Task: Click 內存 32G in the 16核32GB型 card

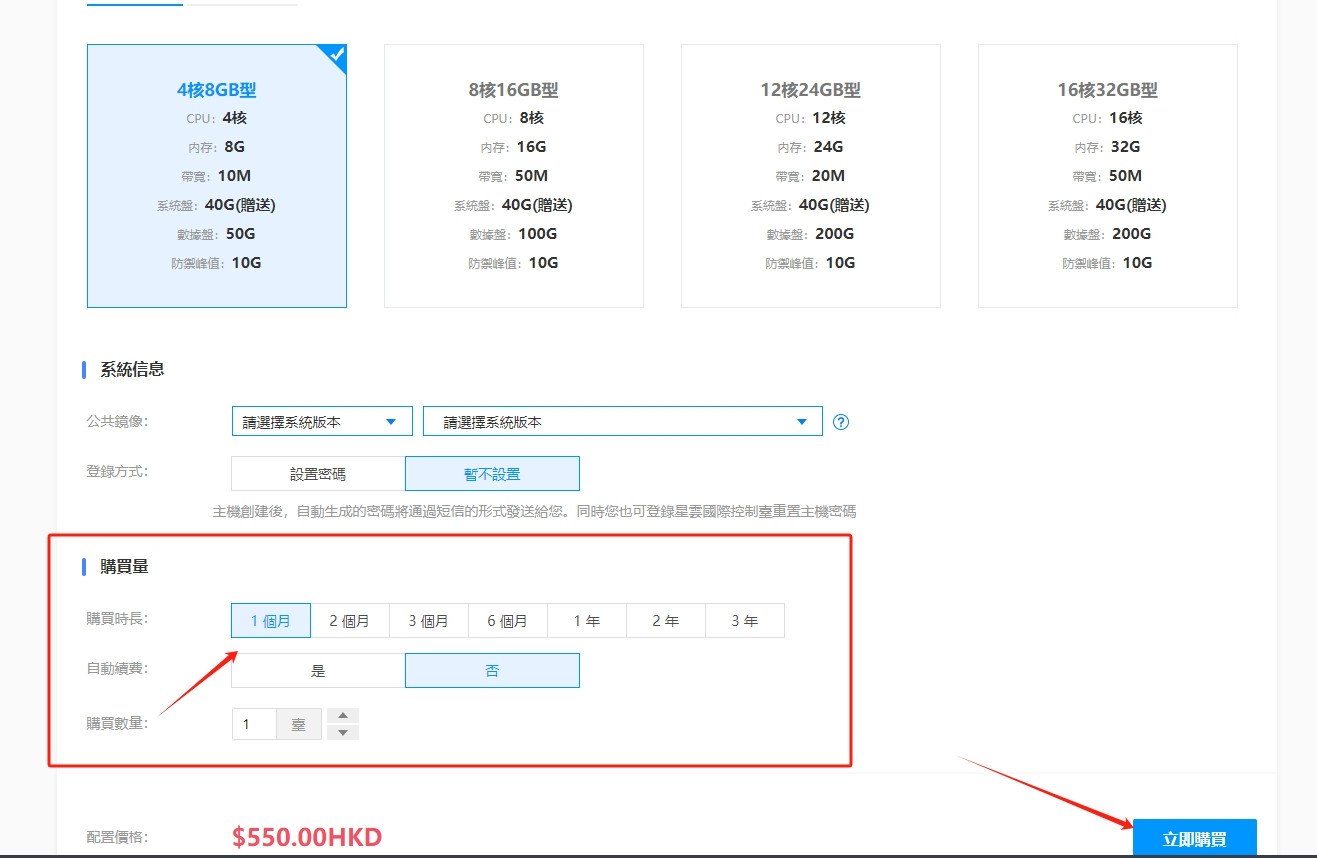Action: [1108, 147]
